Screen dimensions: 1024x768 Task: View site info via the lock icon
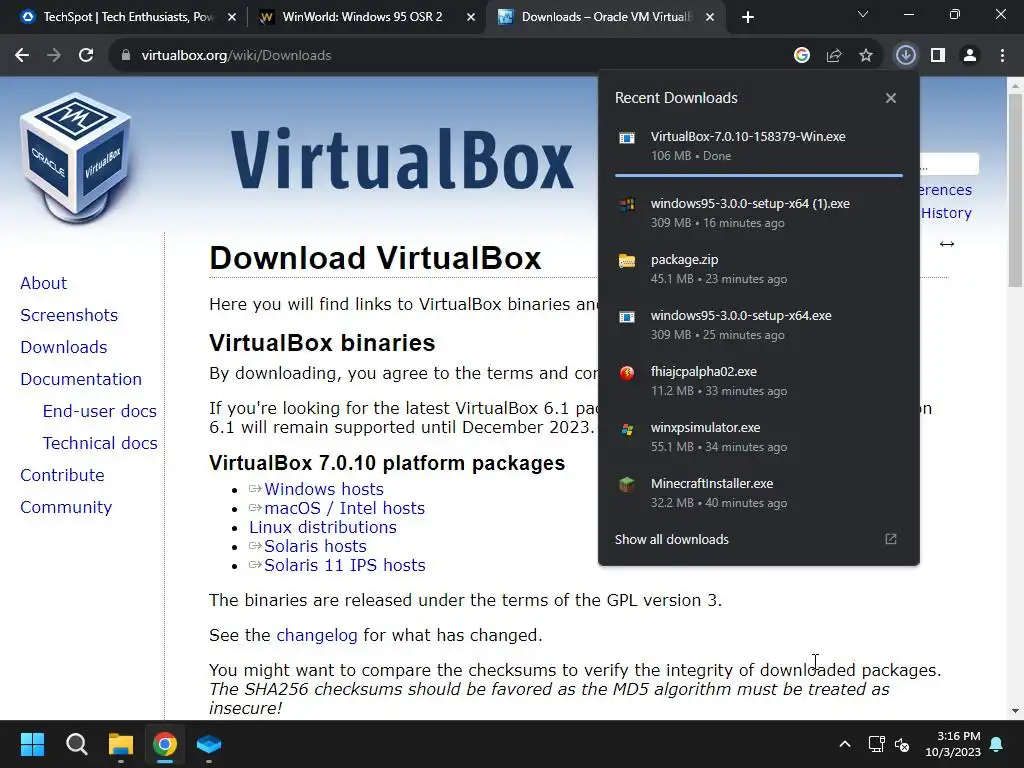(x=126, y=56)
